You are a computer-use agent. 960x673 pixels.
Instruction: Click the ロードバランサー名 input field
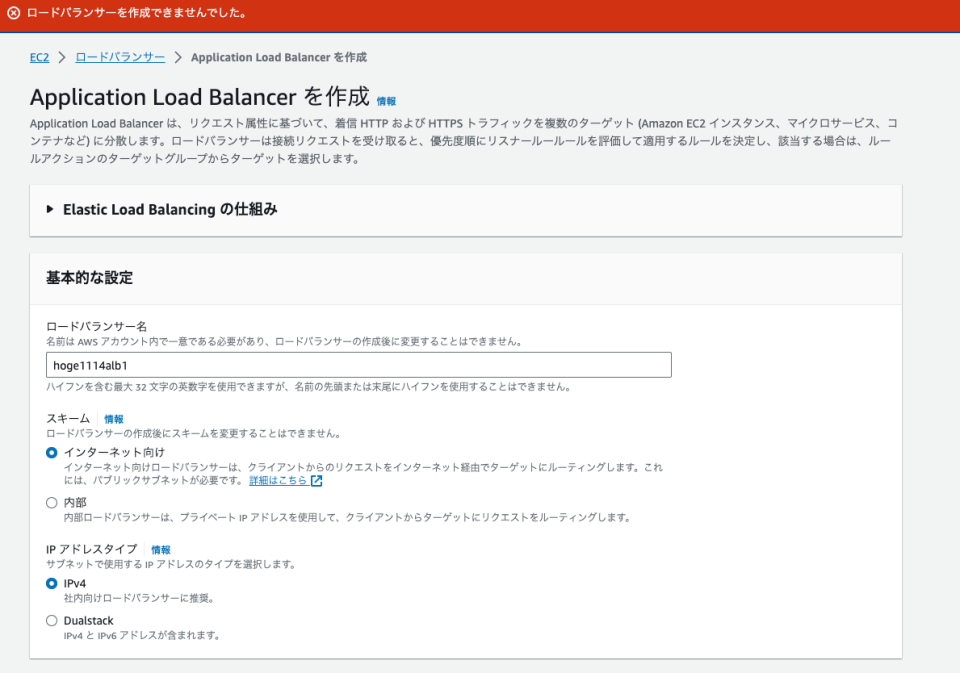coord(359,365)
